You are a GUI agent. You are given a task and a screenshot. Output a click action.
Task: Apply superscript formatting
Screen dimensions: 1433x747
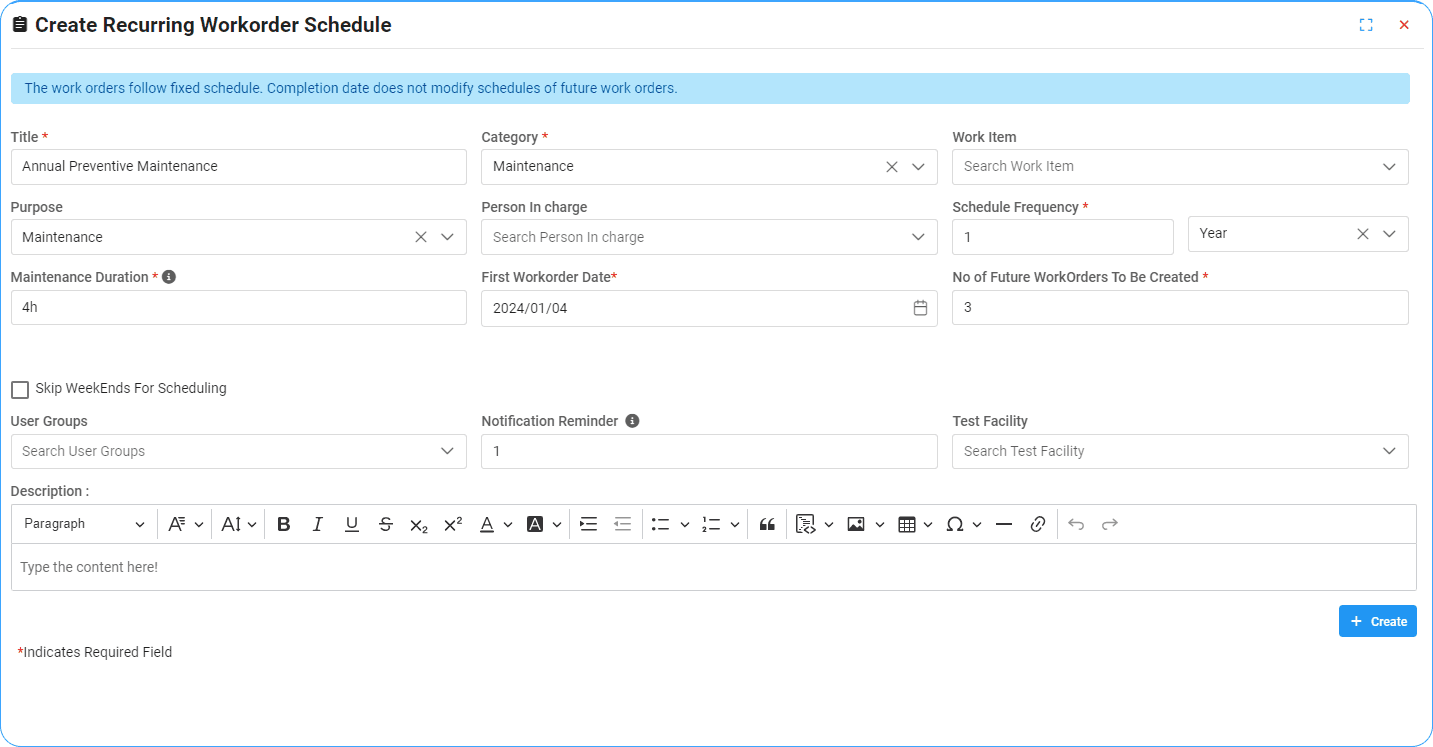[x=453, y=524]
